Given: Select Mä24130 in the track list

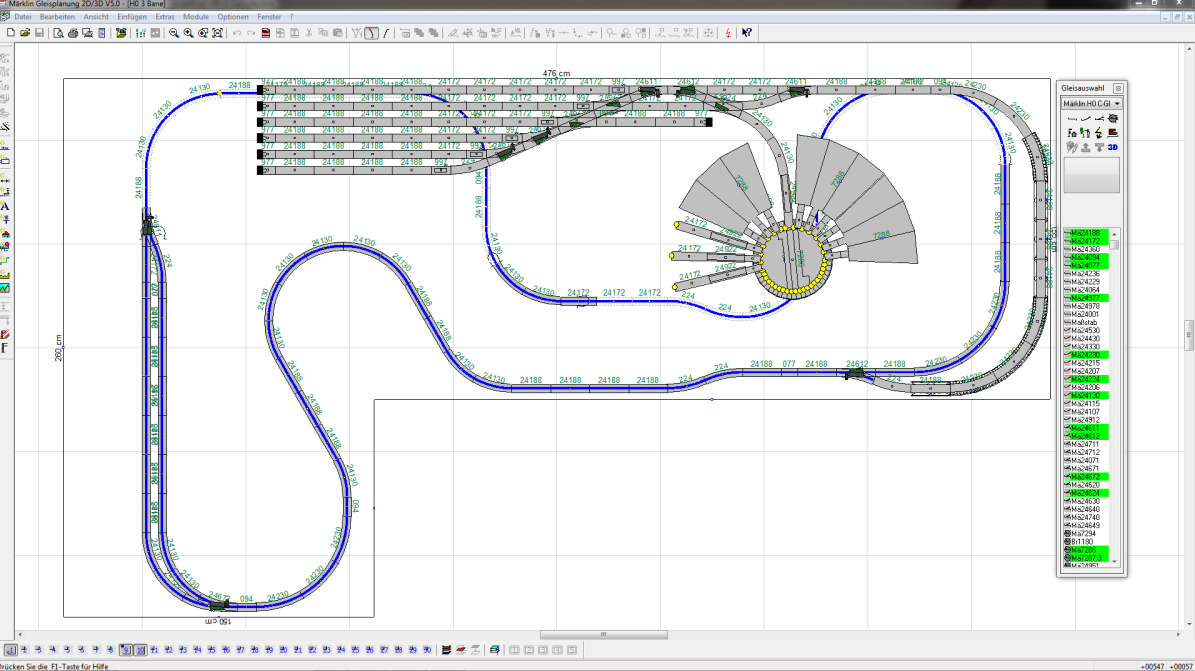Looking at the screenshot, I should click(1086, 396).
